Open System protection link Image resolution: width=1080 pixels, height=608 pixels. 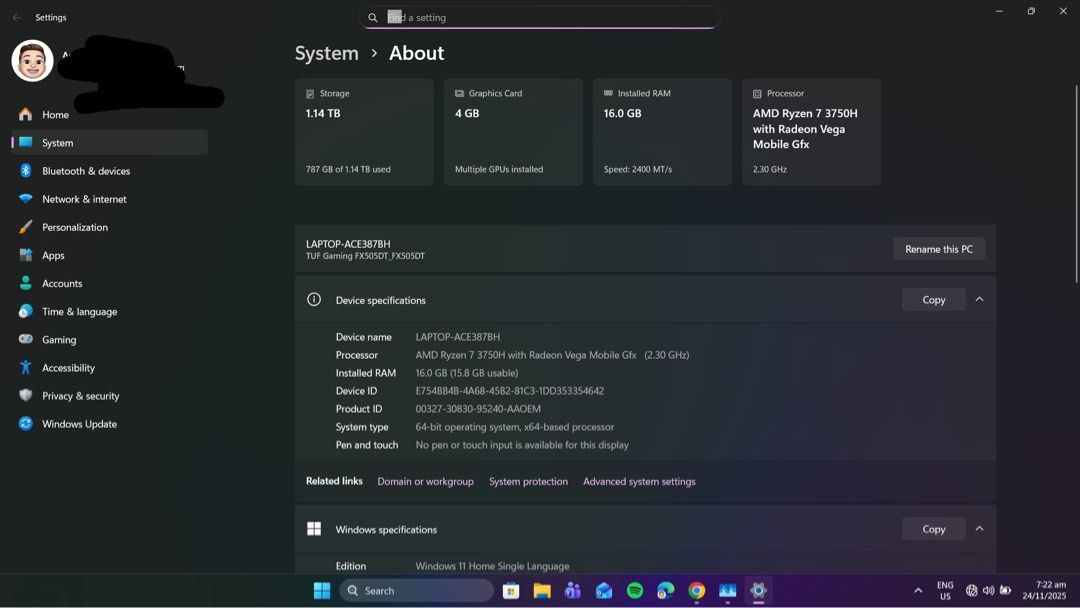[528, 481]
